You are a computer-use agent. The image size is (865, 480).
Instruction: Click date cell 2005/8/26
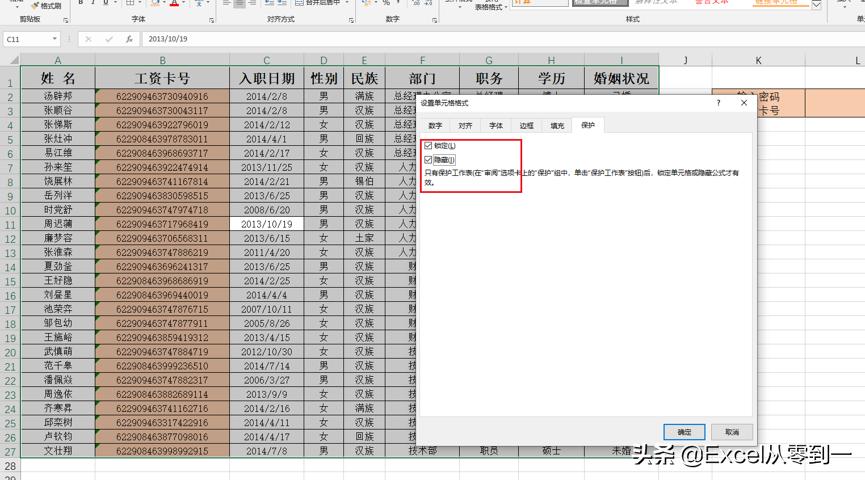(x=266, y=323)
